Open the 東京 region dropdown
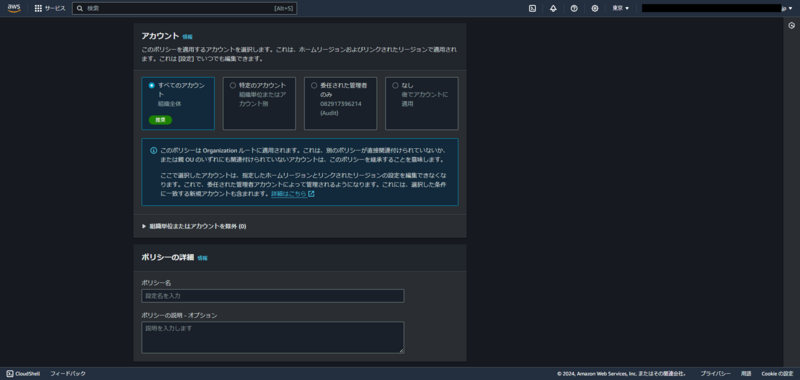 (x=621, y=9)
